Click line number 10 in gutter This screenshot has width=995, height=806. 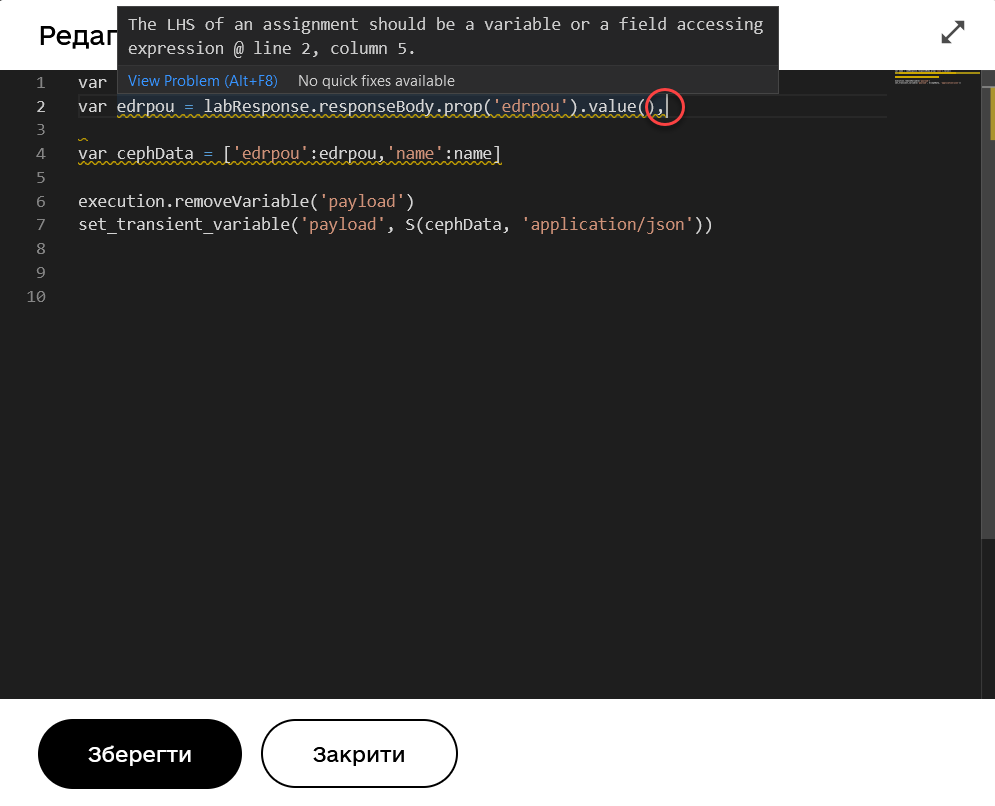36,296
